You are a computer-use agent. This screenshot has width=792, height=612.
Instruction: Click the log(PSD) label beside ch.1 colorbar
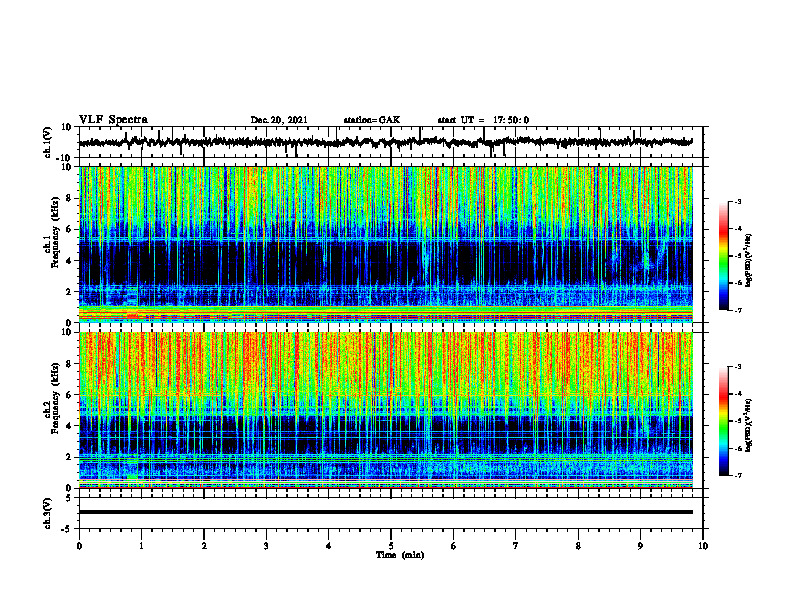(x=748, y=260)
